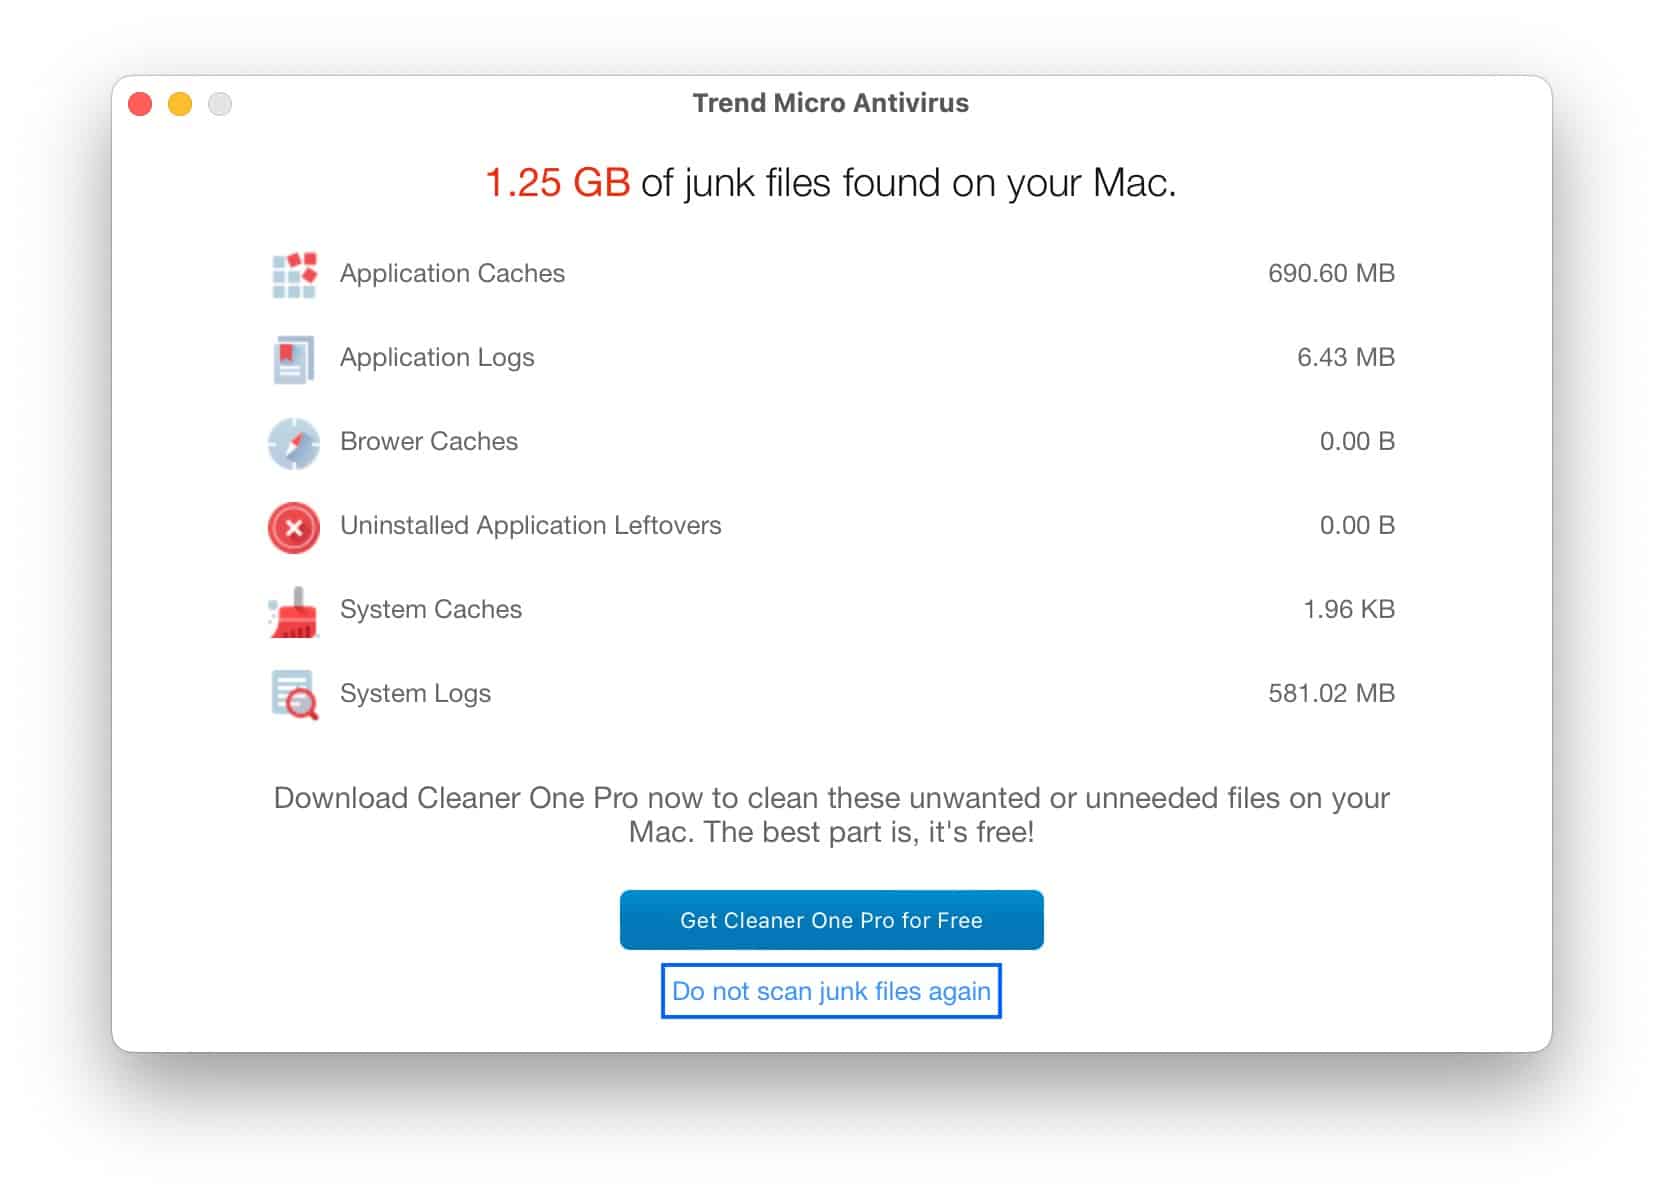Select the System Caches label
1664x1200 pixels.
[431, 609]
